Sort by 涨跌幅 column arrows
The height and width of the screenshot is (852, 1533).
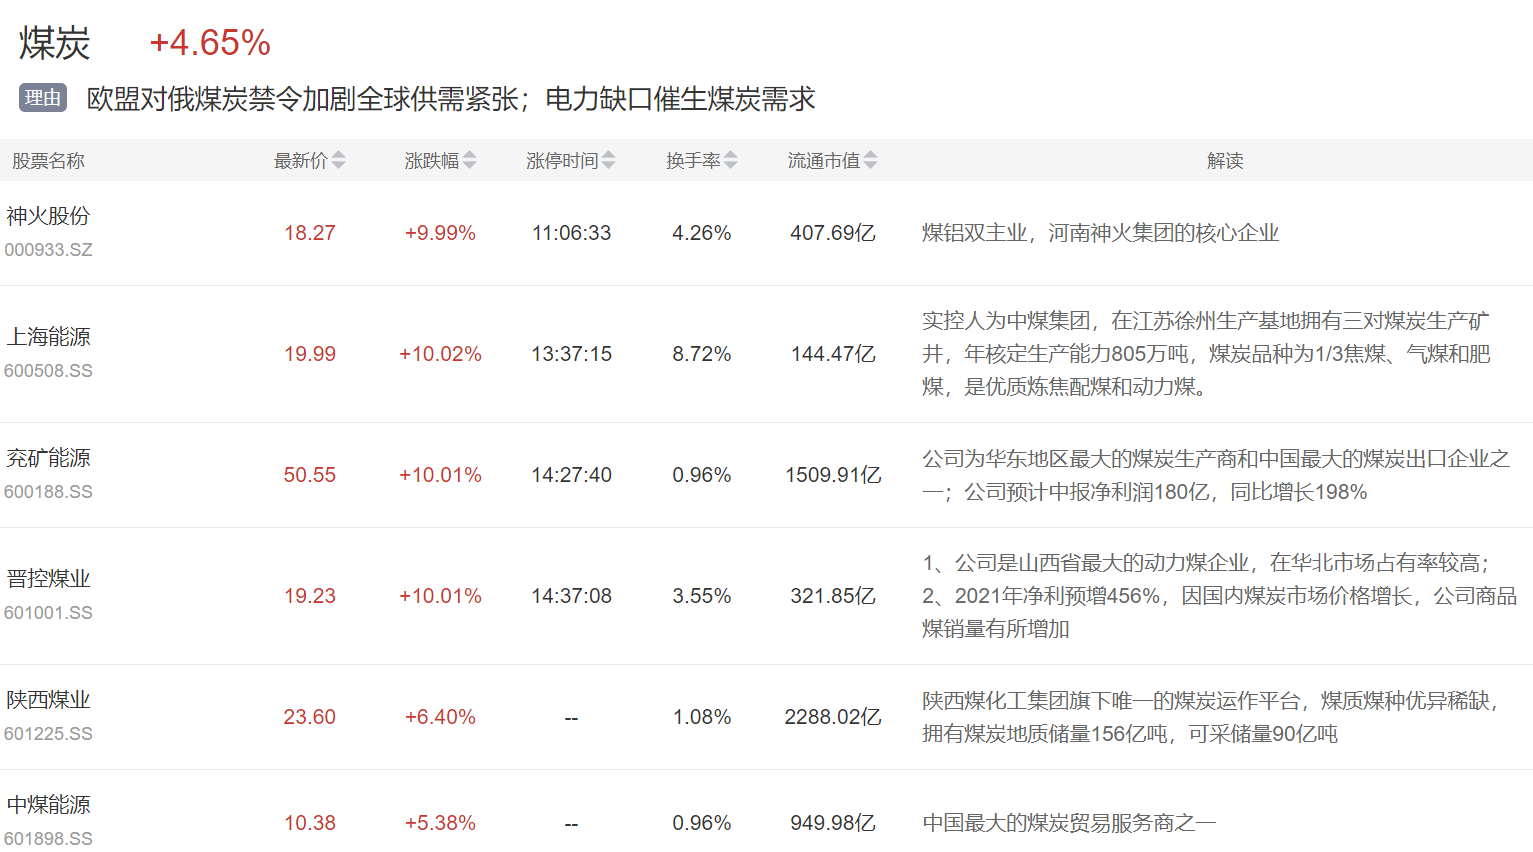click(x=469, y=160)
